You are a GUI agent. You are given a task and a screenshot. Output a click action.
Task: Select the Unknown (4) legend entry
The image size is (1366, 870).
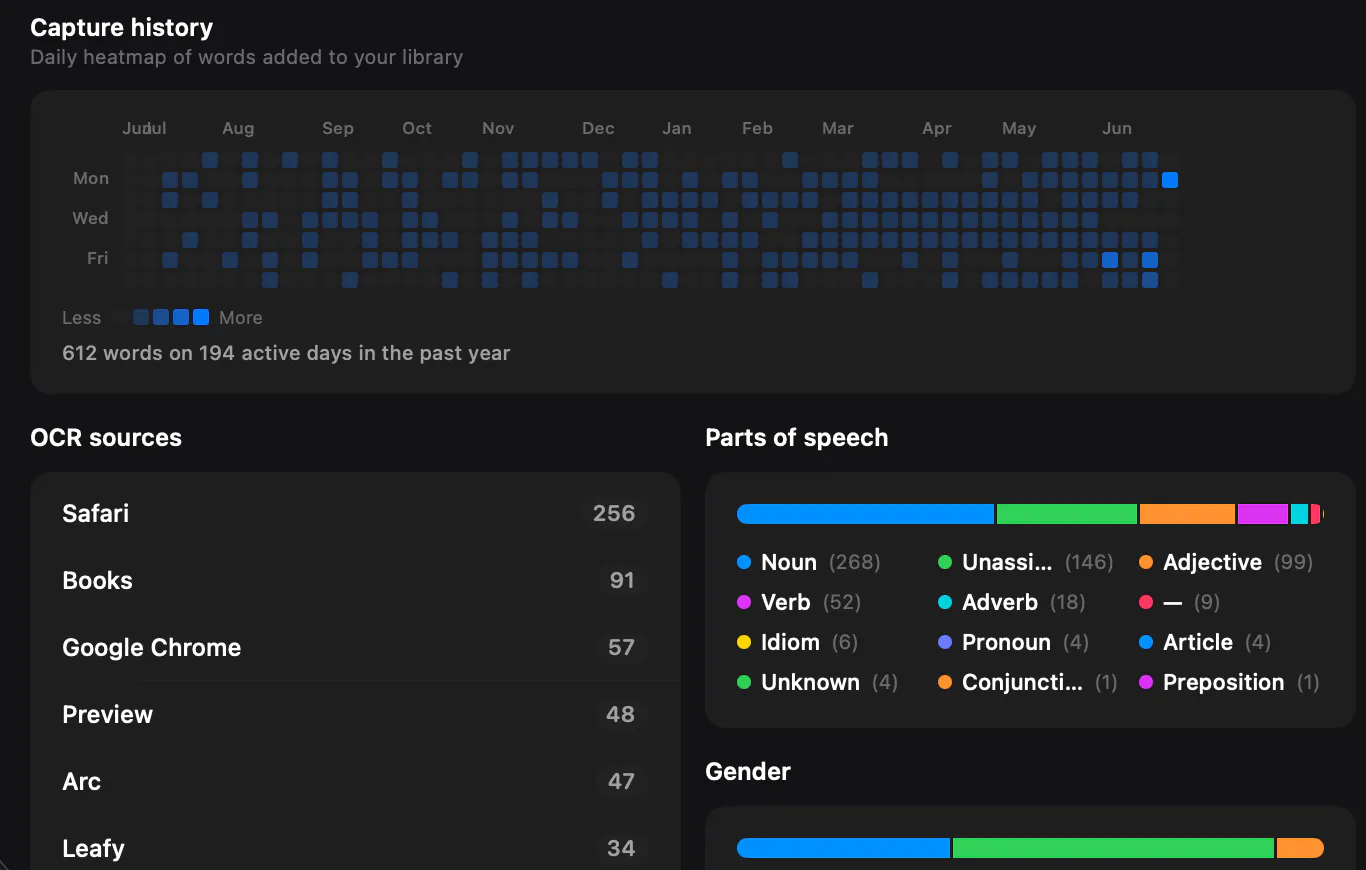[x=818, y=682]
